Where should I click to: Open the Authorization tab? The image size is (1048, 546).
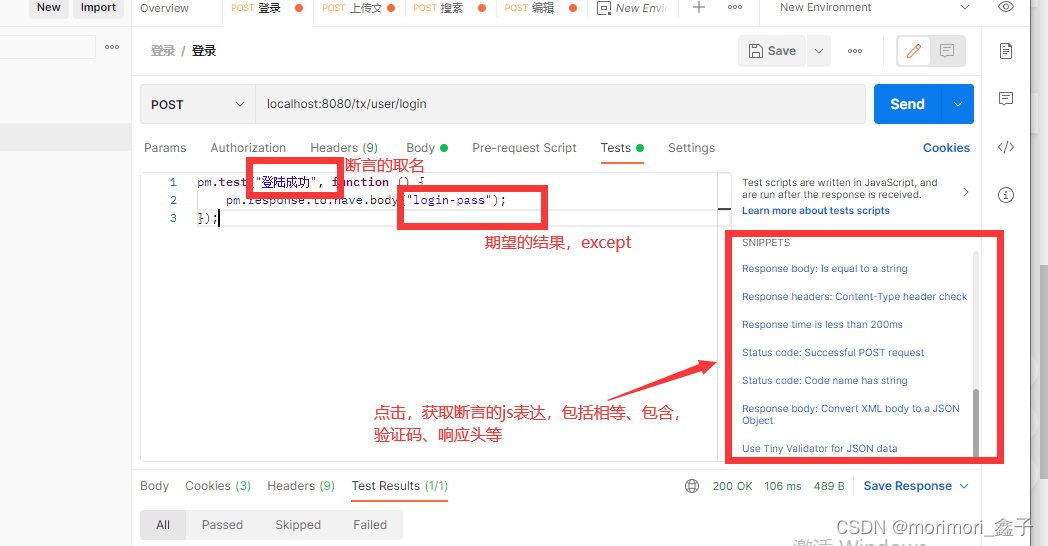tap(248, 148)
